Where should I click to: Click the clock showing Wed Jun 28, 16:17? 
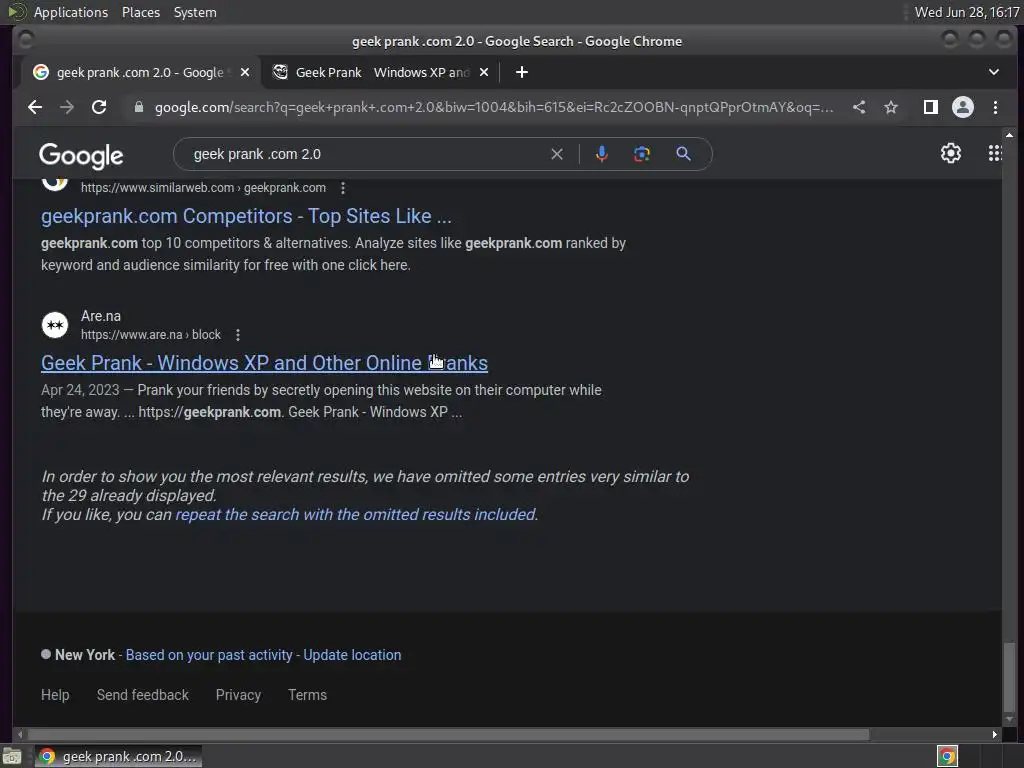point(967,12)
